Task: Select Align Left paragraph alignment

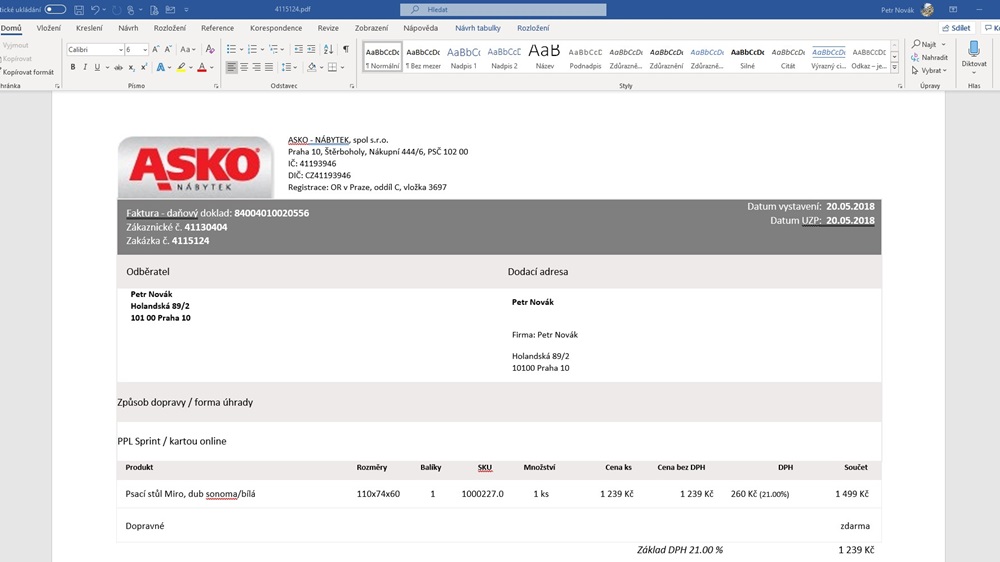Action: click(x=232, y=67)
